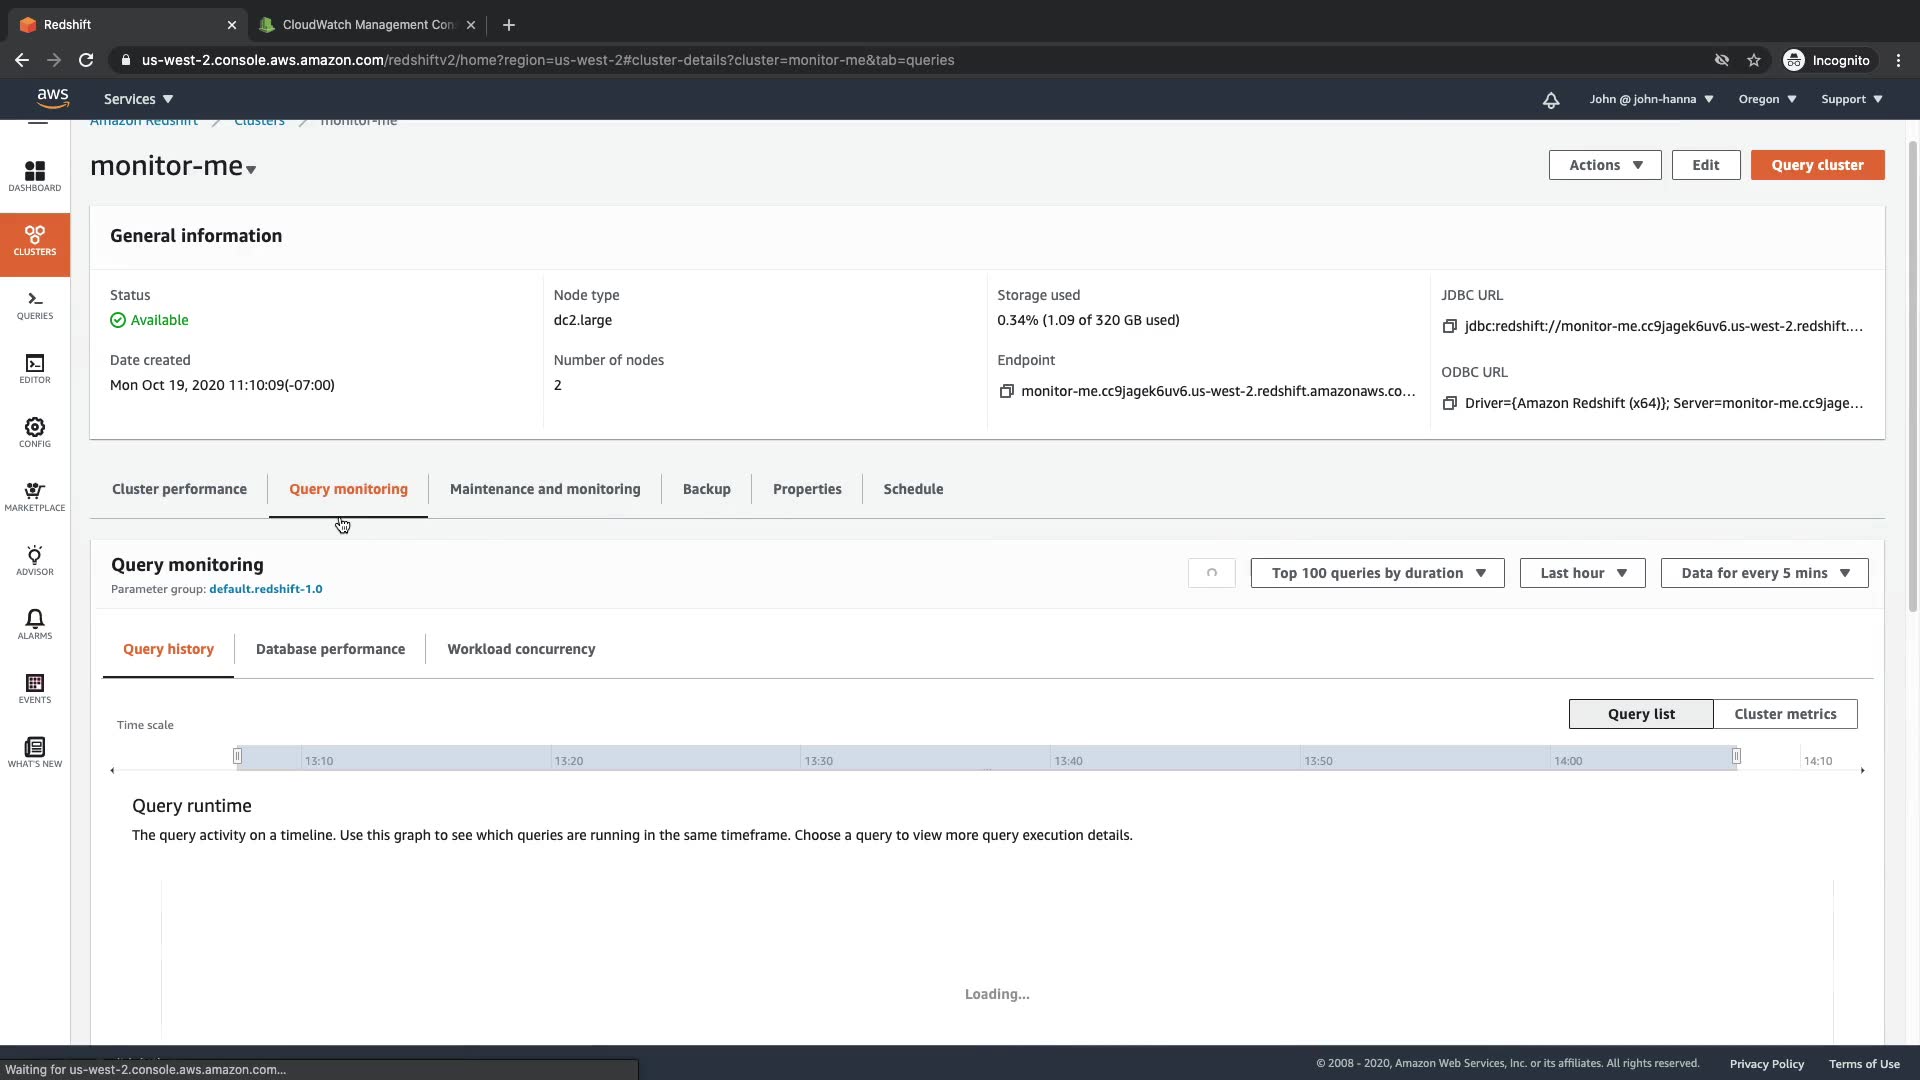
Task: Switch to Maintenance and monitoring tab
Action: click(x=544, y=489)
